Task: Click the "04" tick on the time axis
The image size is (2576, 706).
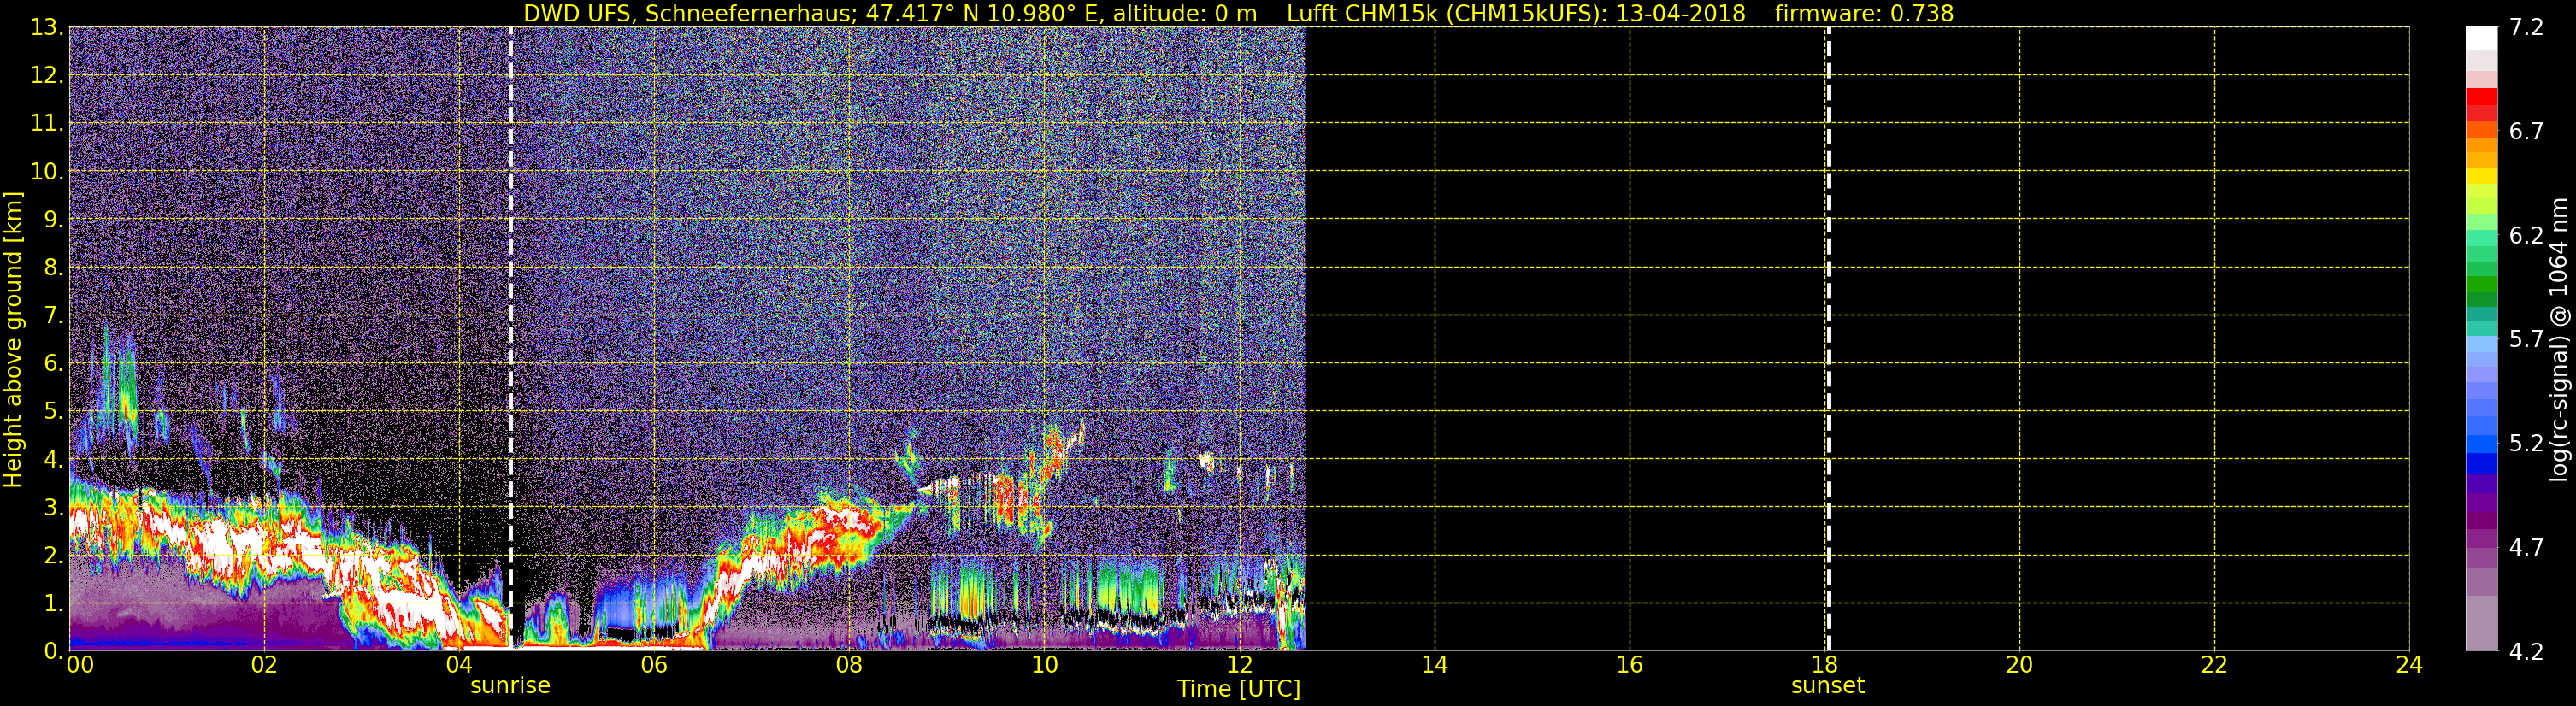Action: (x=459, y=665)
